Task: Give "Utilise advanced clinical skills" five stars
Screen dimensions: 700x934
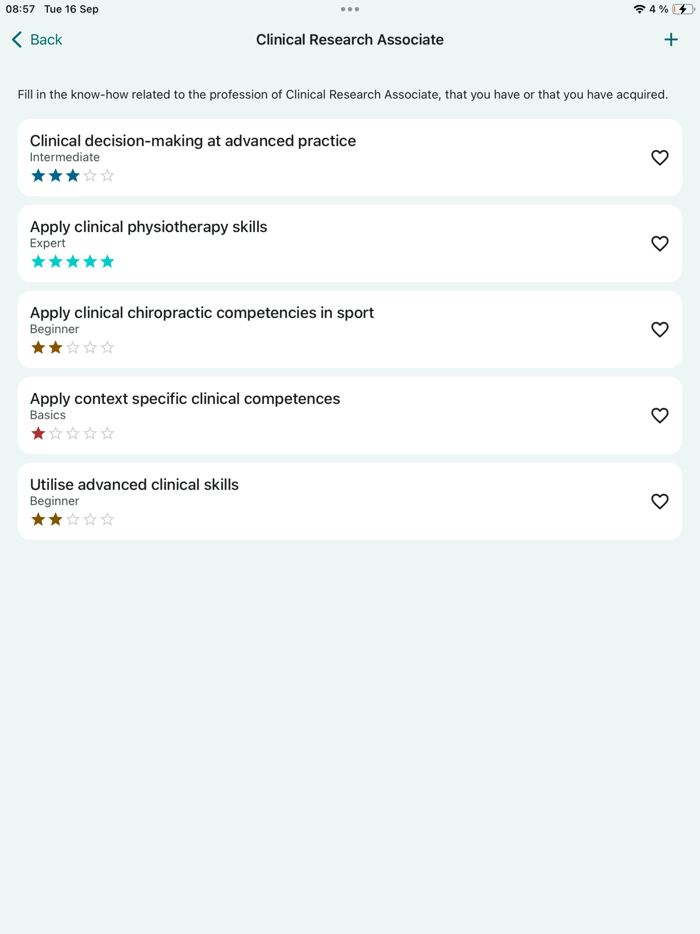Action: (108, 519)
